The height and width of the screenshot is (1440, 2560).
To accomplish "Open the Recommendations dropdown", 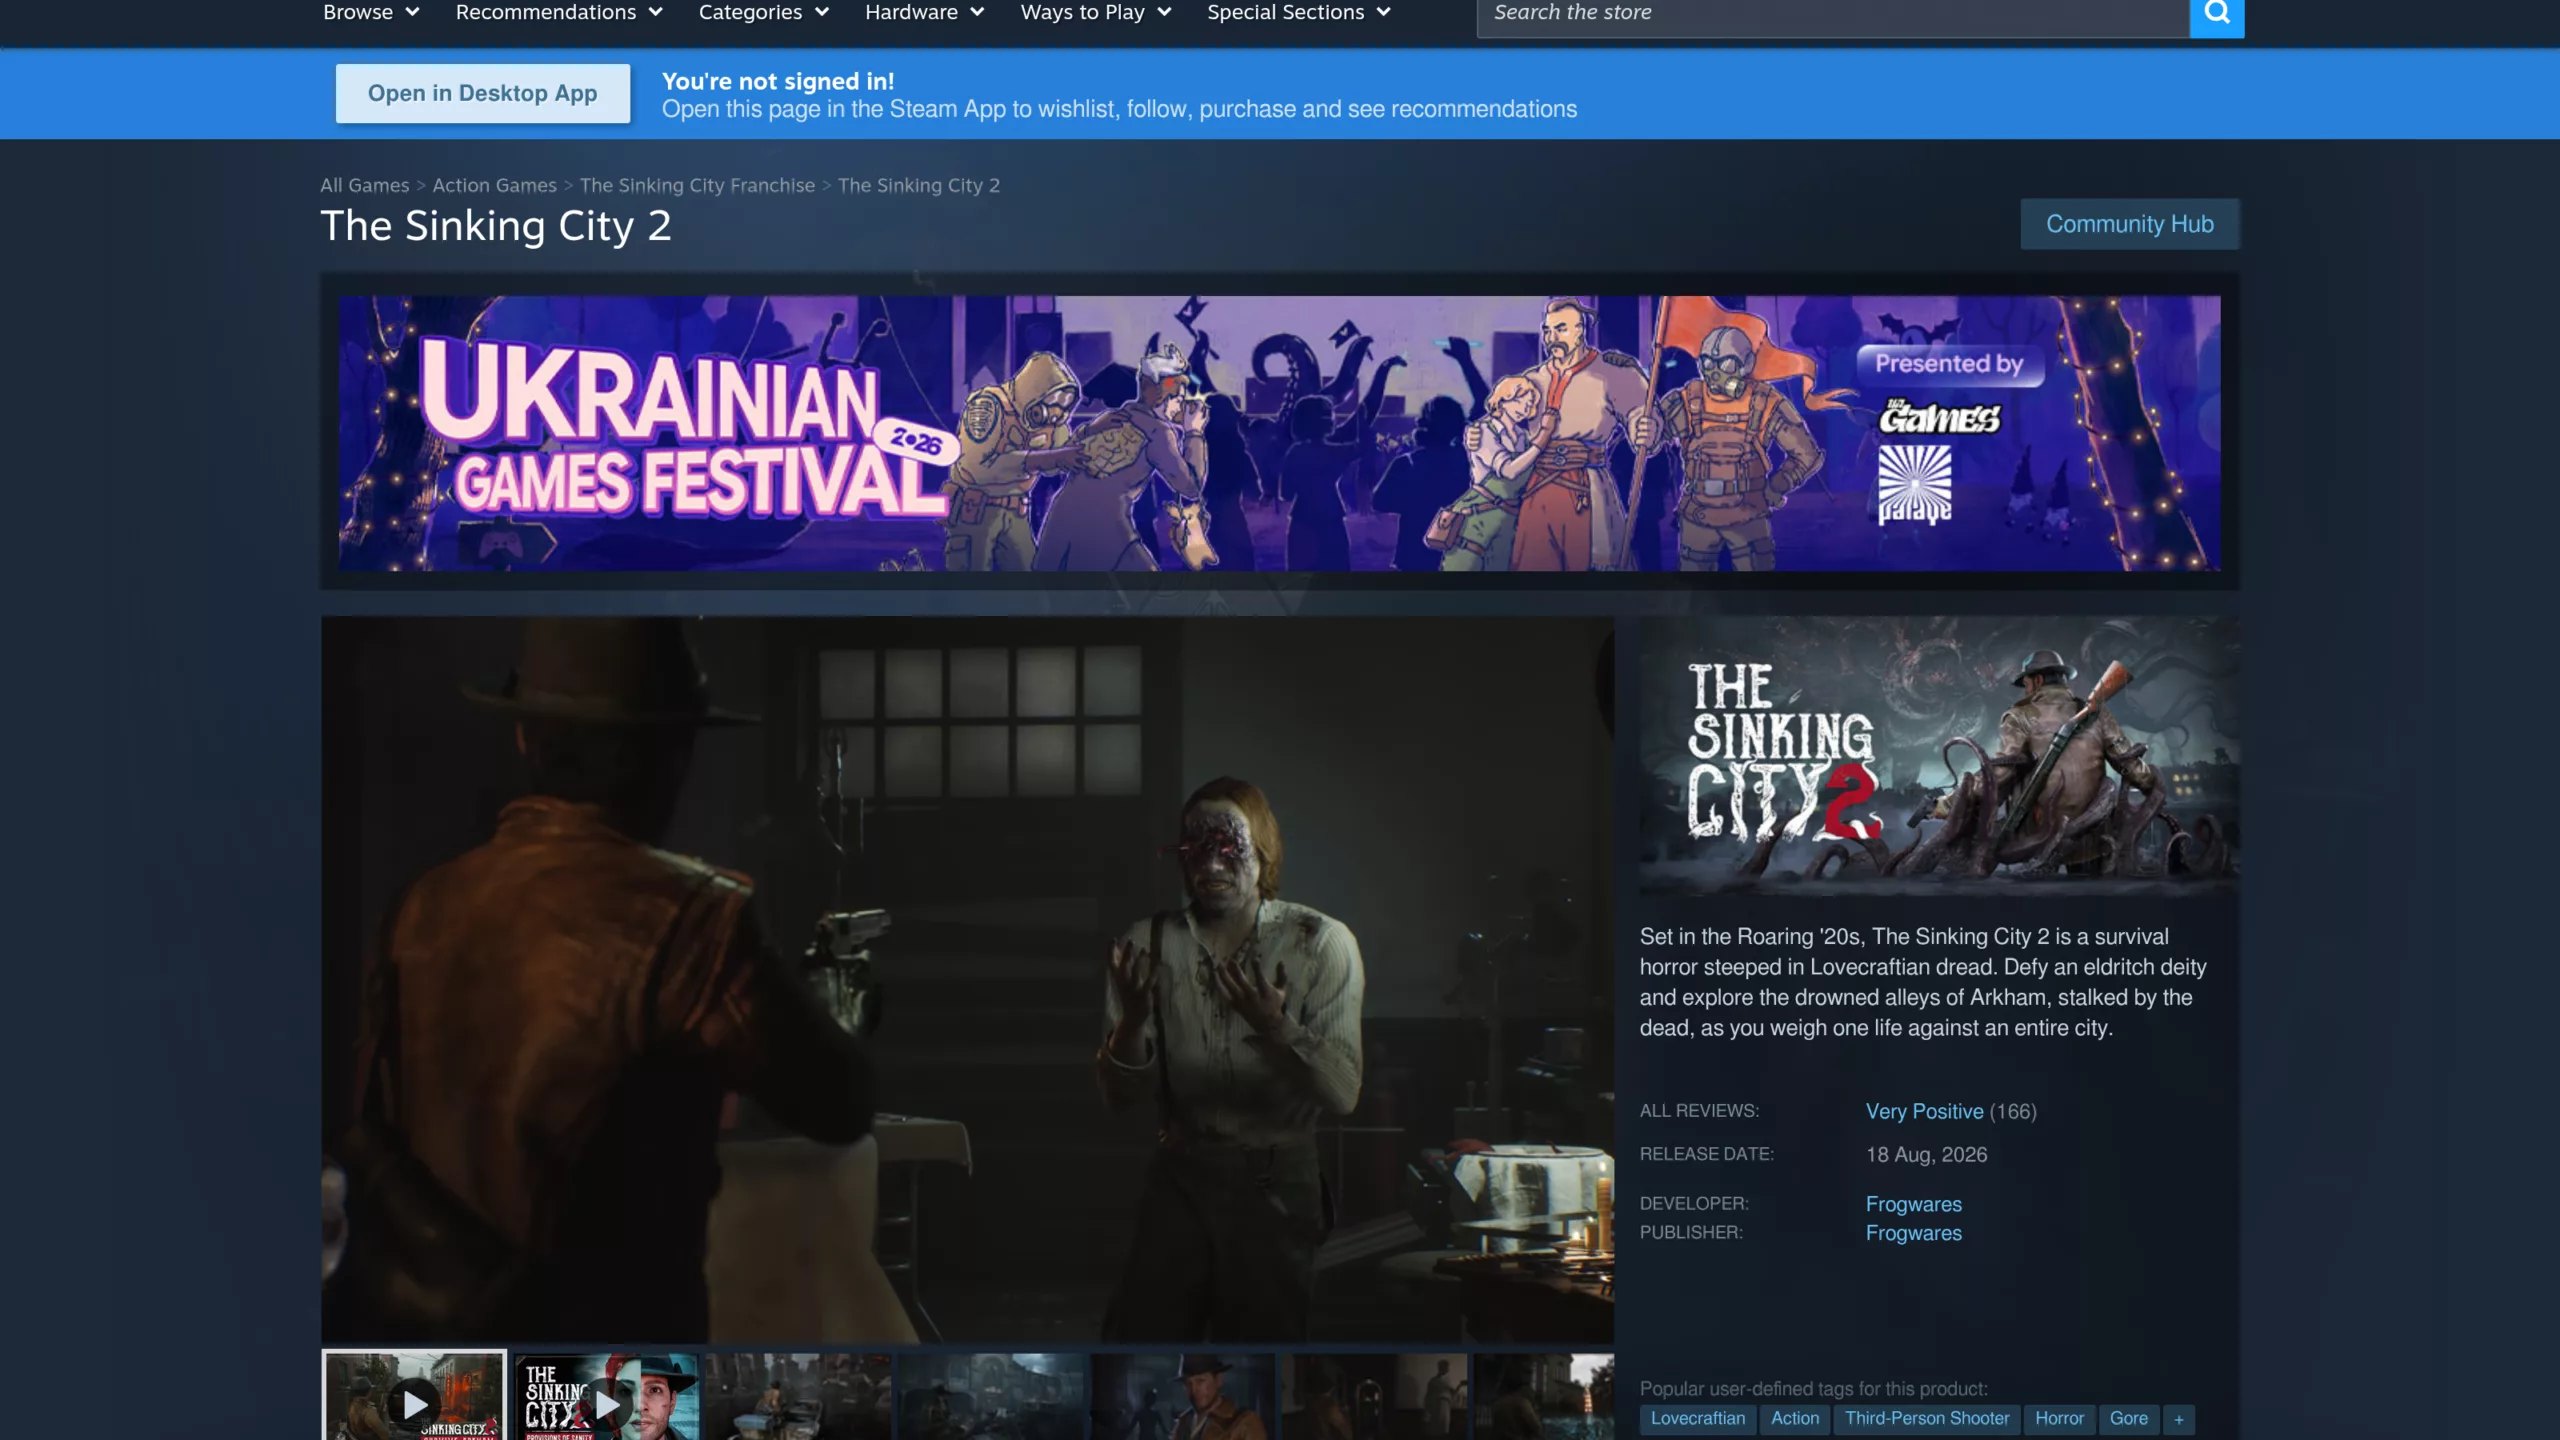I will [x=559, y=13].
